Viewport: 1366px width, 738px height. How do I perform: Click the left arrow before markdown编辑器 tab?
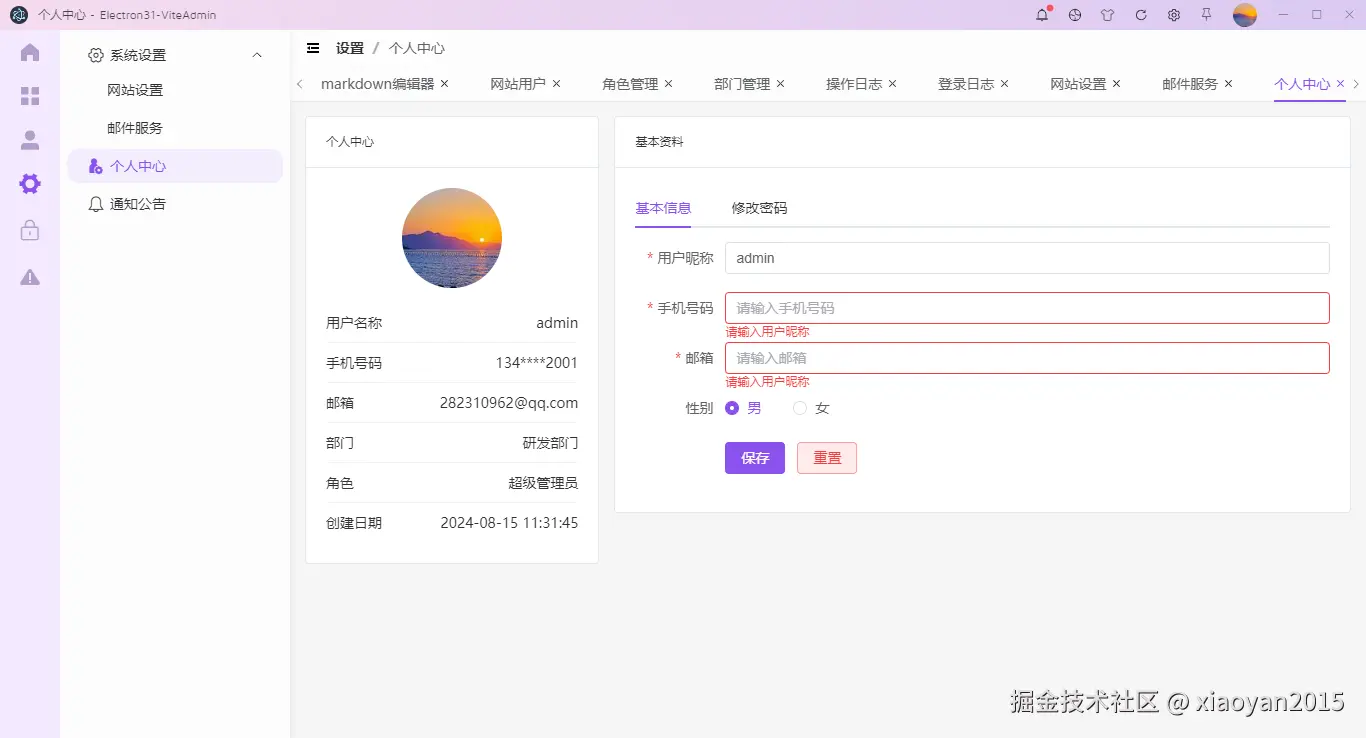[301, 84]
